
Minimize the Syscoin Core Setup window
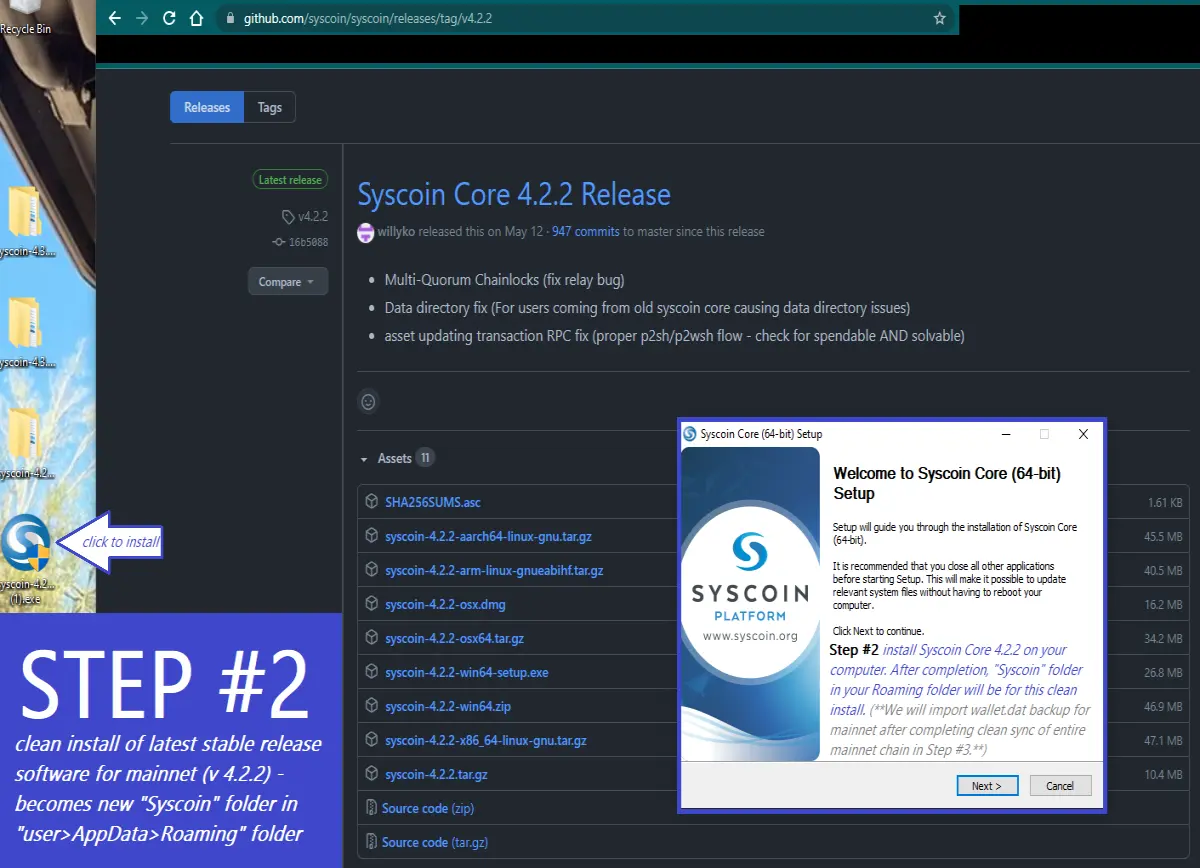[x=1006, y=434]
